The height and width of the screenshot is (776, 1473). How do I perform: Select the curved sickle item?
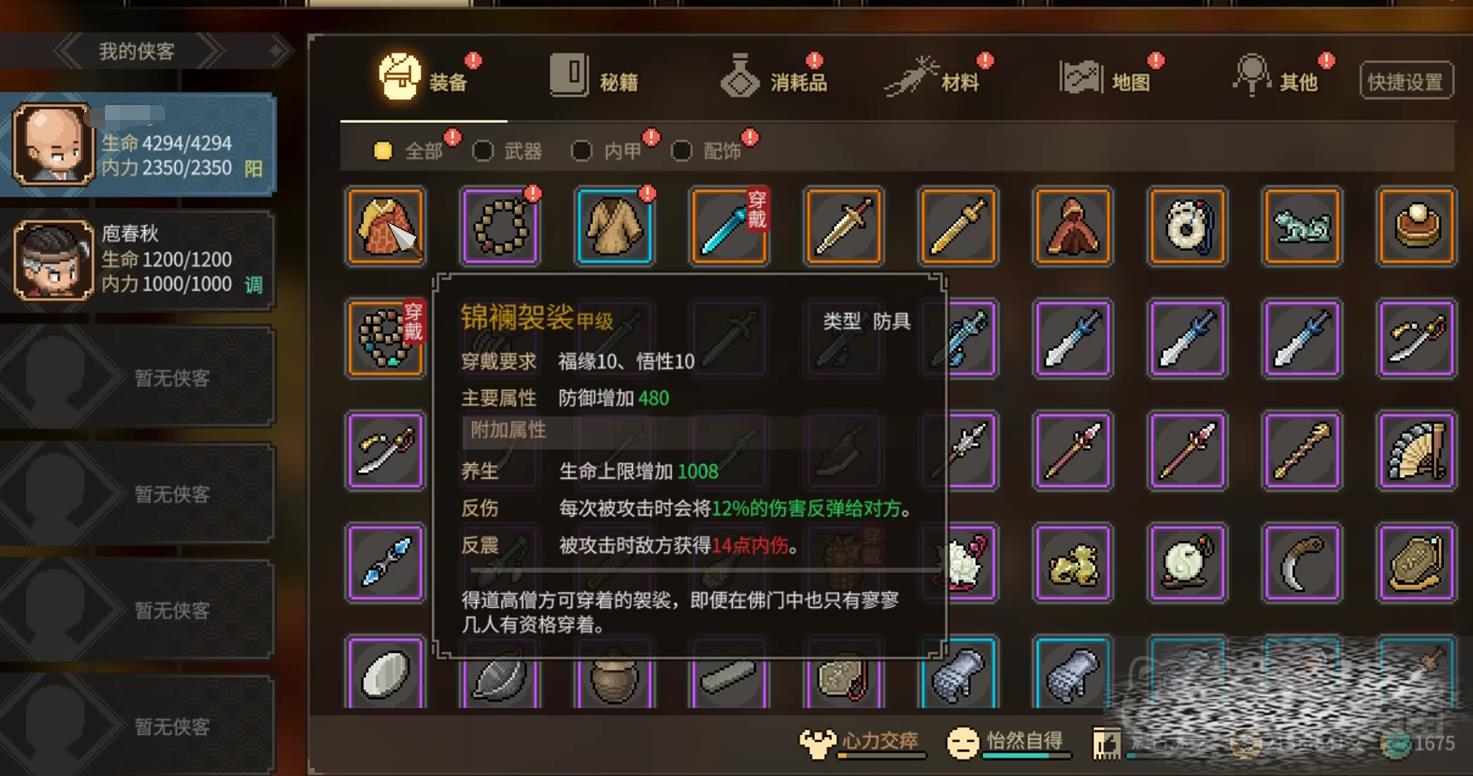[1301, 564]
